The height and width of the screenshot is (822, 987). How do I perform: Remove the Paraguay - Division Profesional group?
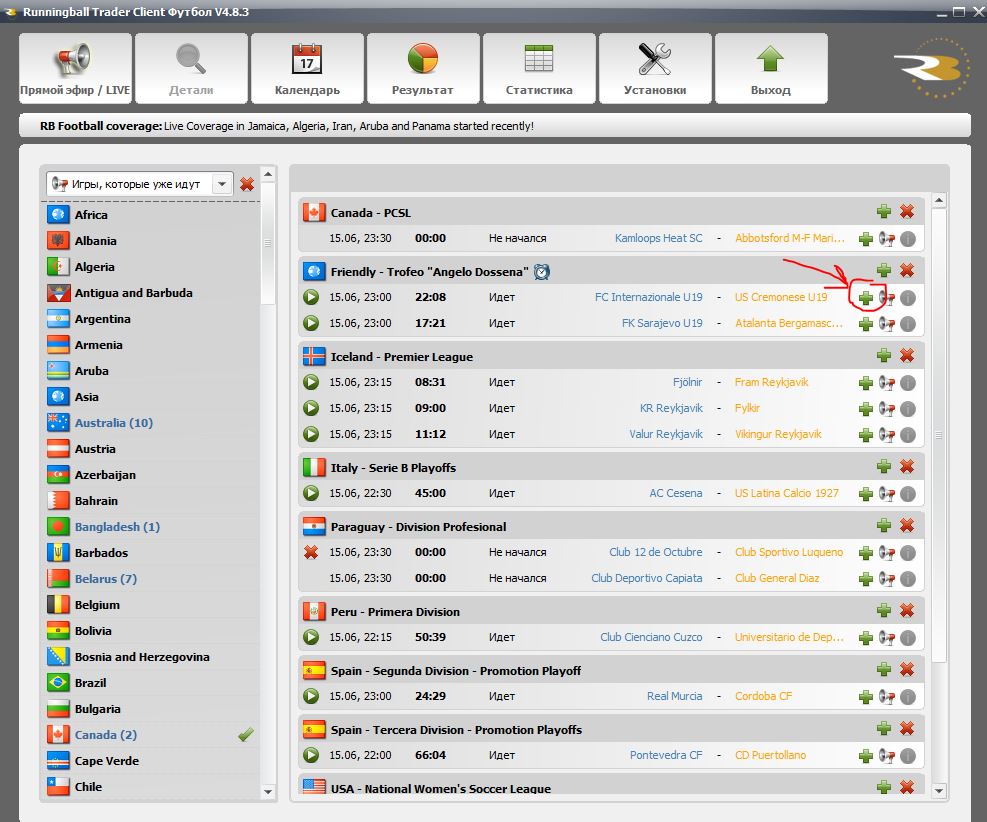tap(907, 526)
